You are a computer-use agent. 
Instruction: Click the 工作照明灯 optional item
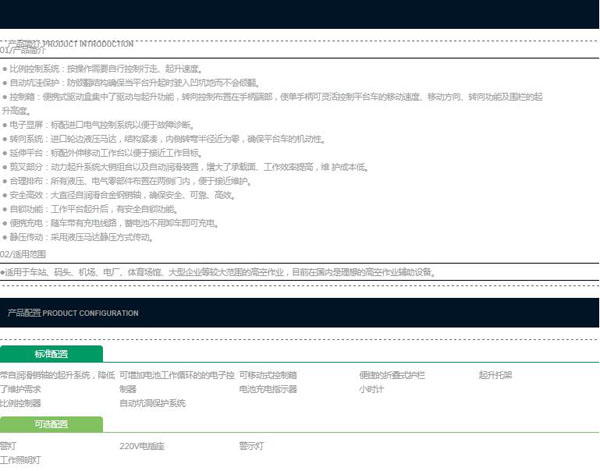tap(20, 459)
